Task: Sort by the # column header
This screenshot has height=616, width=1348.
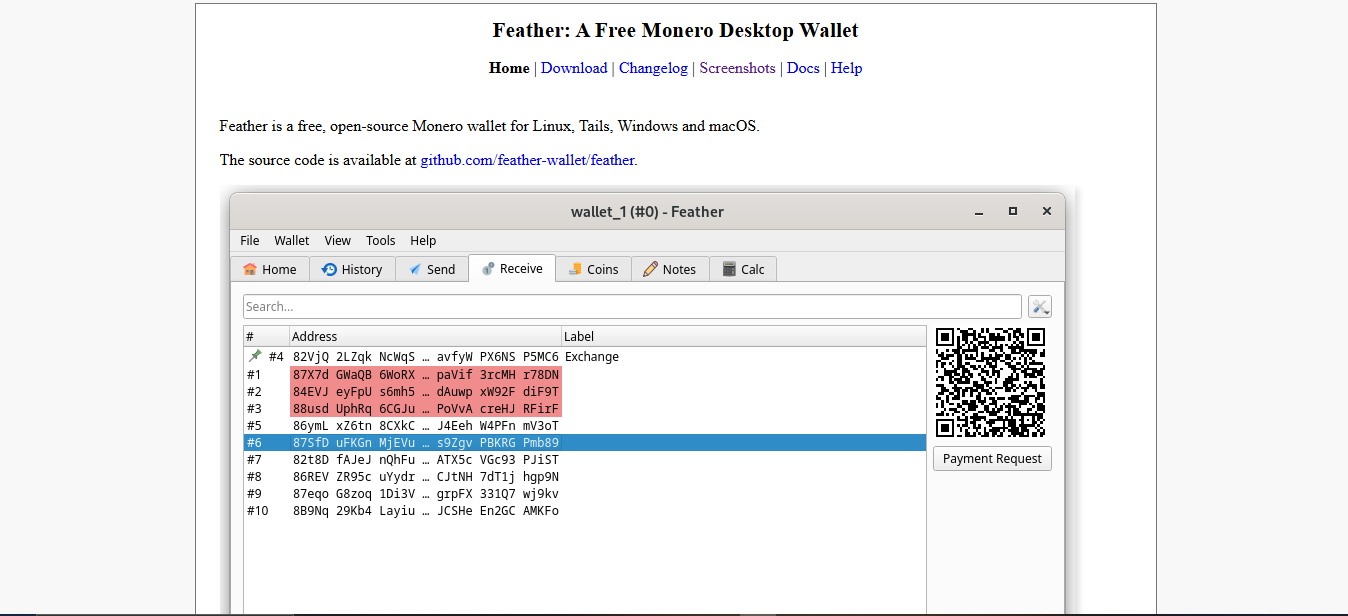Action: click(266, 336)
